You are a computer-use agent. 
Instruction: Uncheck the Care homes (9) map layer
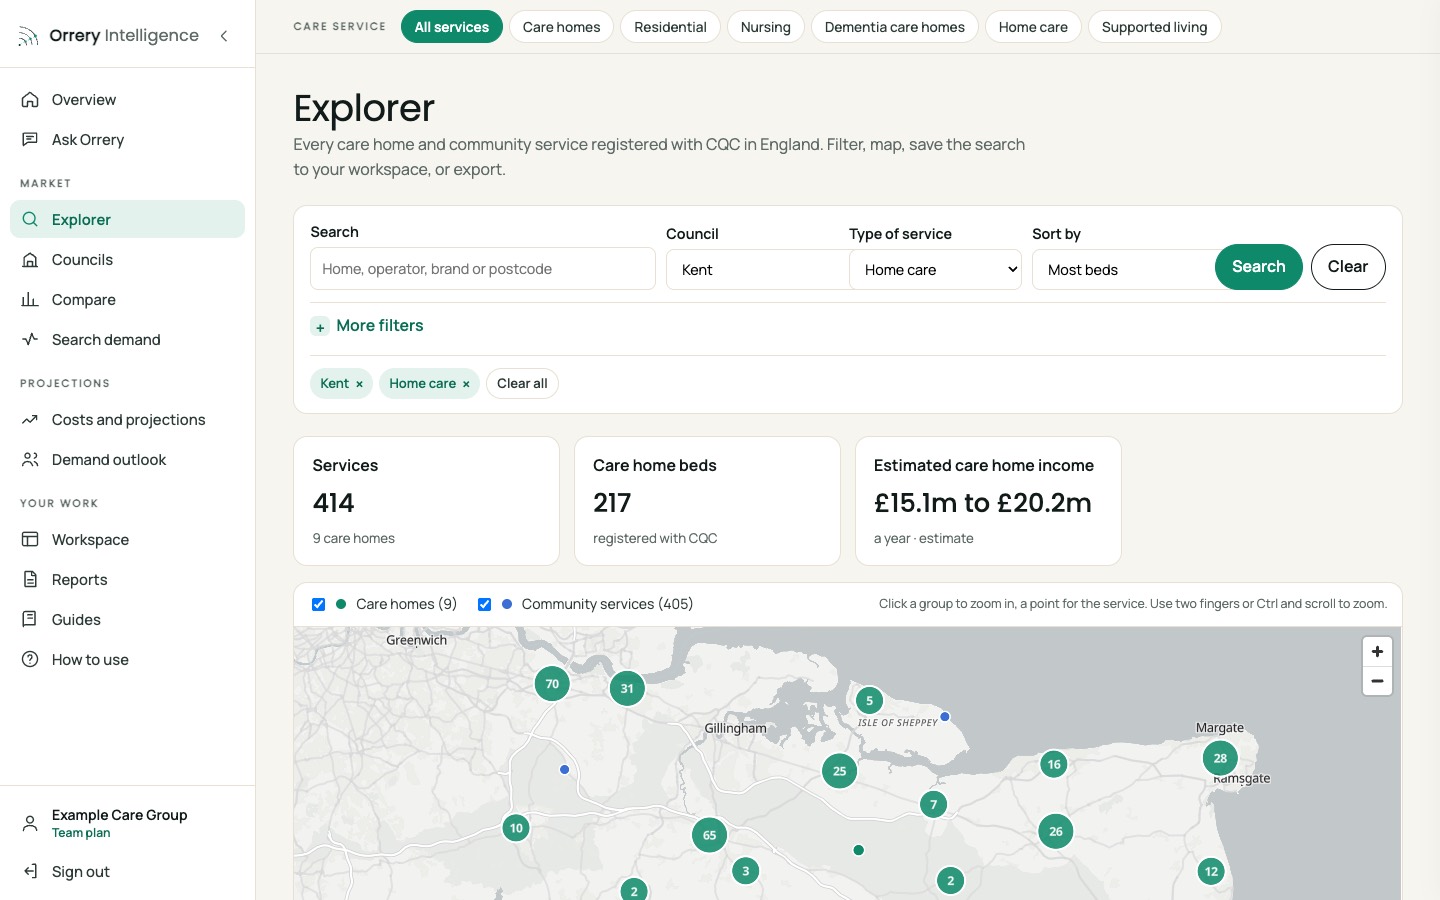[x=318, y=604]
